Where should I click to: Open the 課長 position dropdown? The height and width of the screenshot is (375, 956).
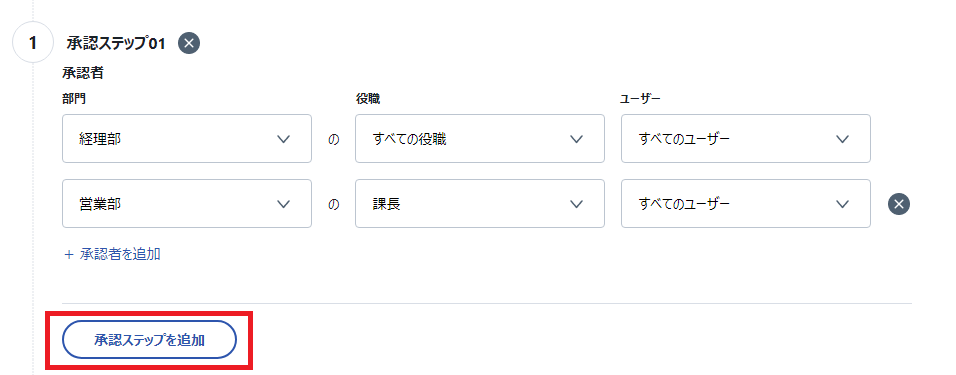click(480, 204)
